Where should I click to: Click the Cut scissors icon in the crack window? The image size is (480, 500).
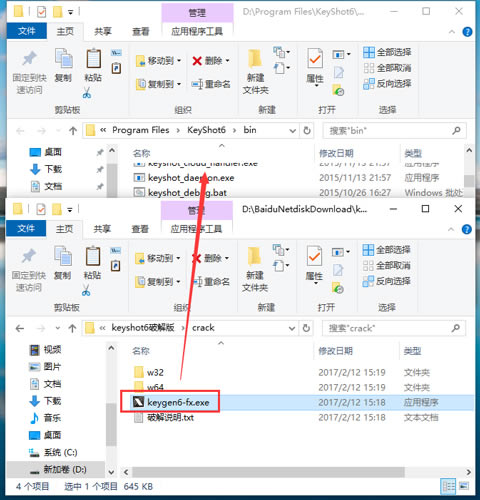pos(86,290)
